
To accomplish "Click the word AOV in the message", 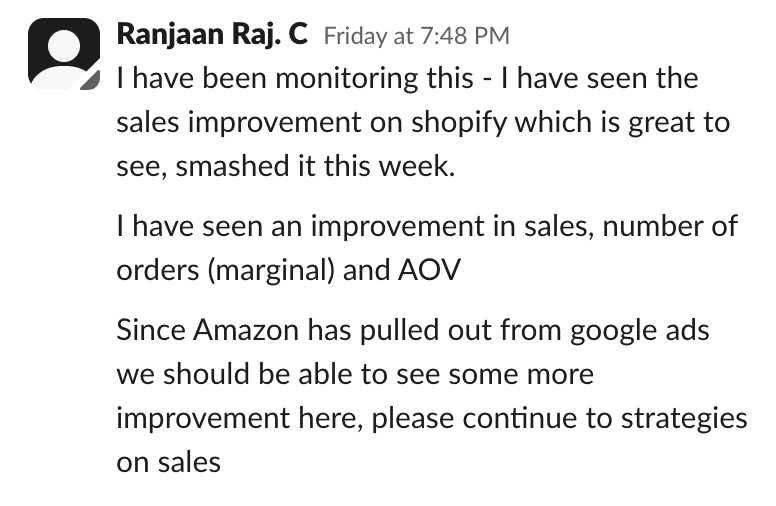I will pyautogui.click(x=429, y=270).
